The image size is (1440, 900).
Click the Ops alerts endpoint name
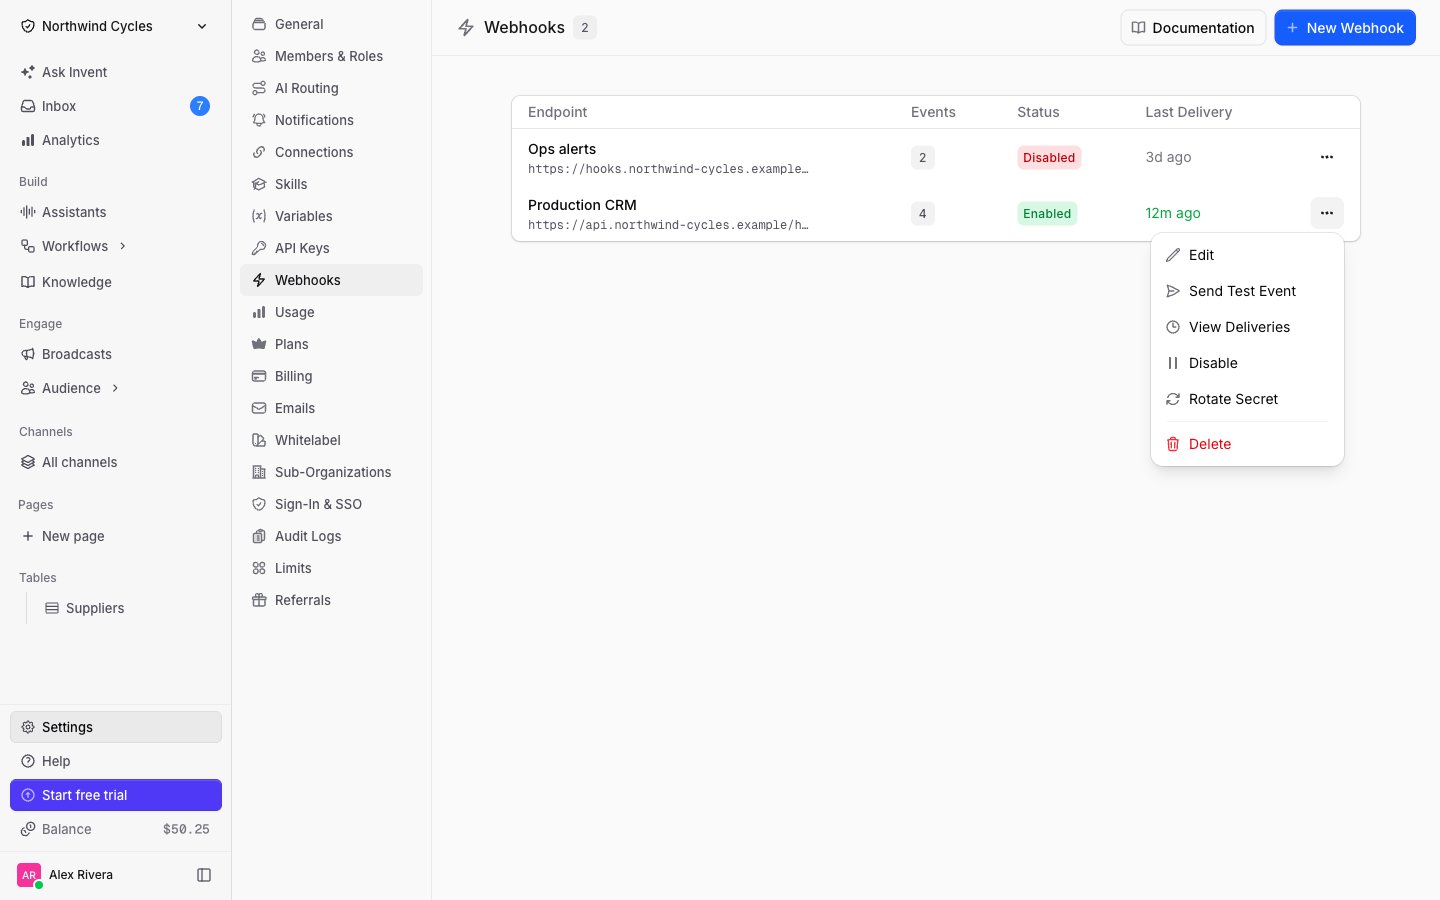pos(562,149)
